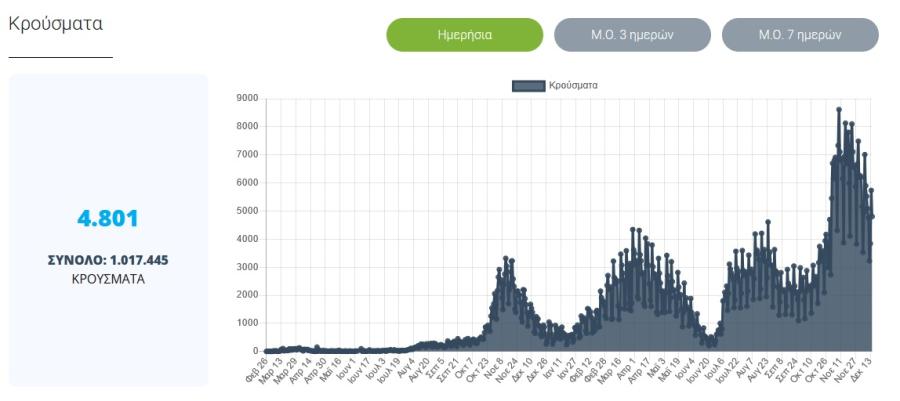The width and height of the screenshot is (900, 401).
Task: Click the Απρ 1 peak data point near 4300
Action: pos(633,229)
